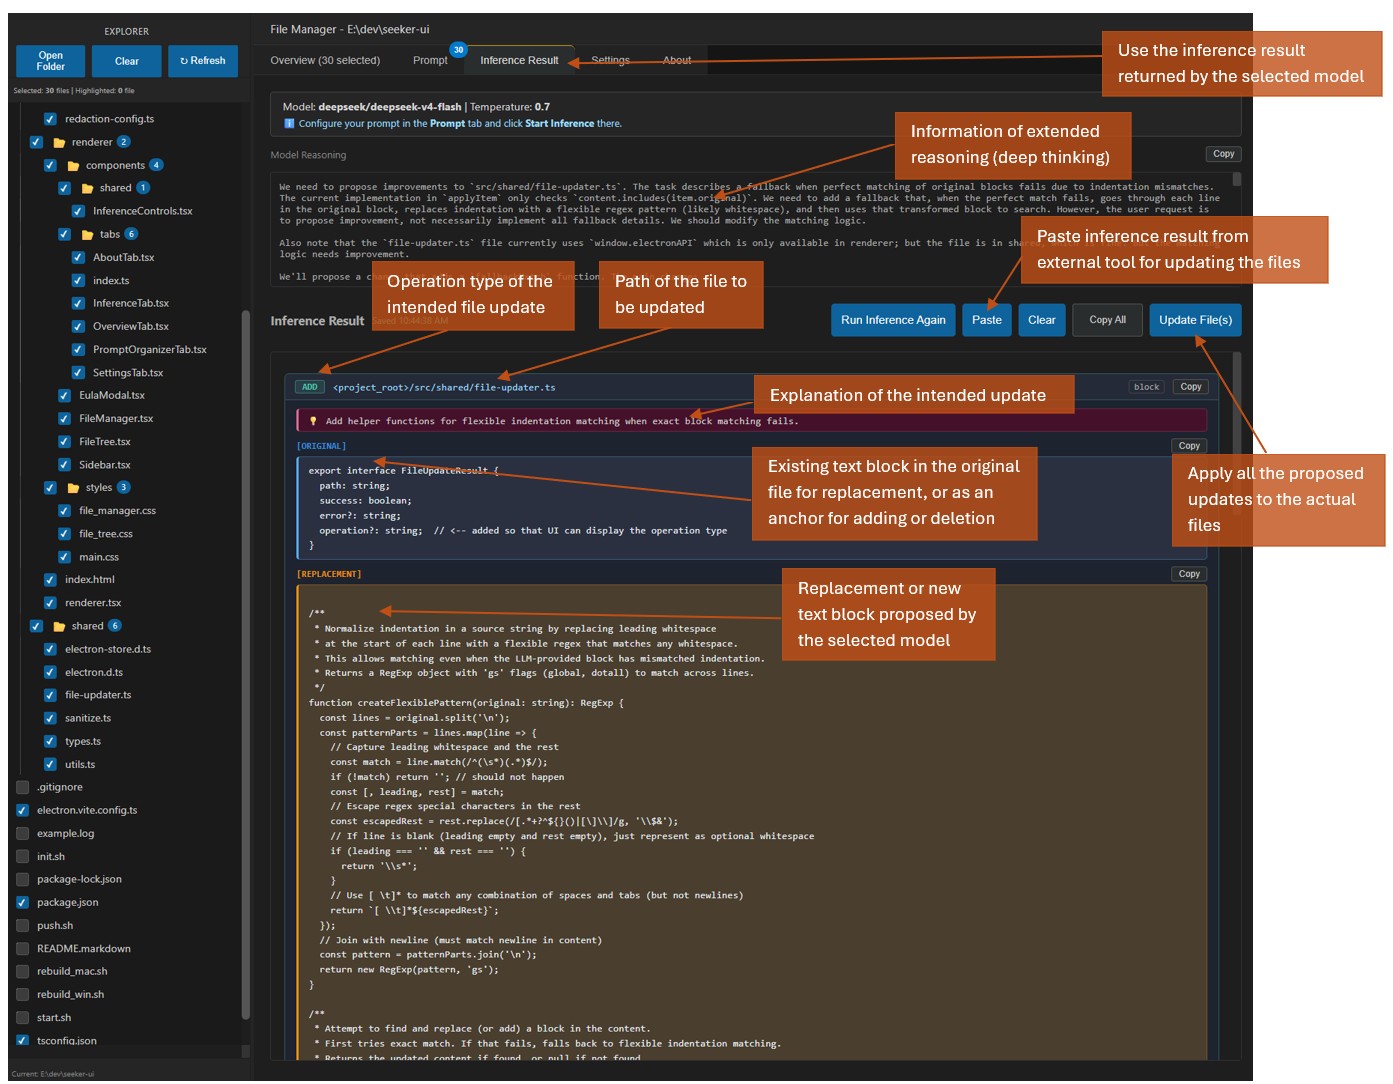The width and height of the screenshot is (1393, 1084).
Task: Enable the README.markdown checkbox
Action: click(x=22, y=948)
